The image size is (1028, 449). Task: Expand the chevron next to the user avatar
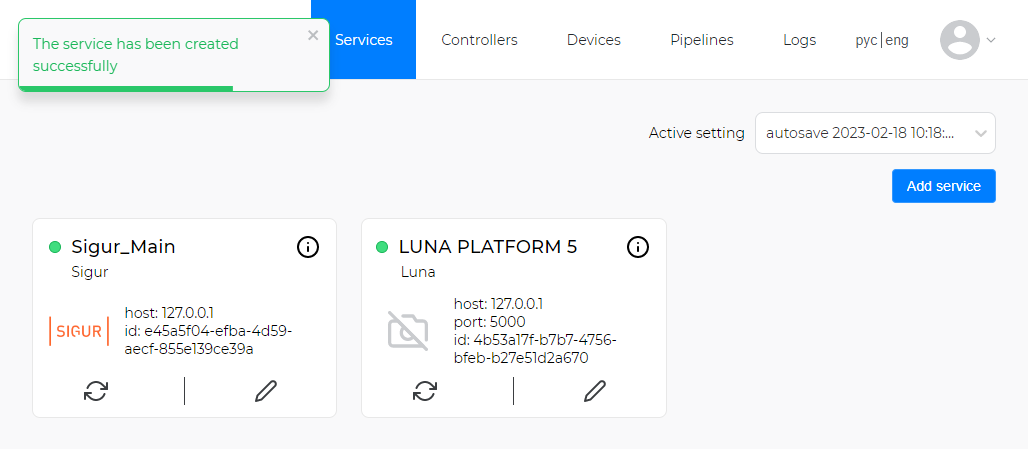click(x=991, y=40)
